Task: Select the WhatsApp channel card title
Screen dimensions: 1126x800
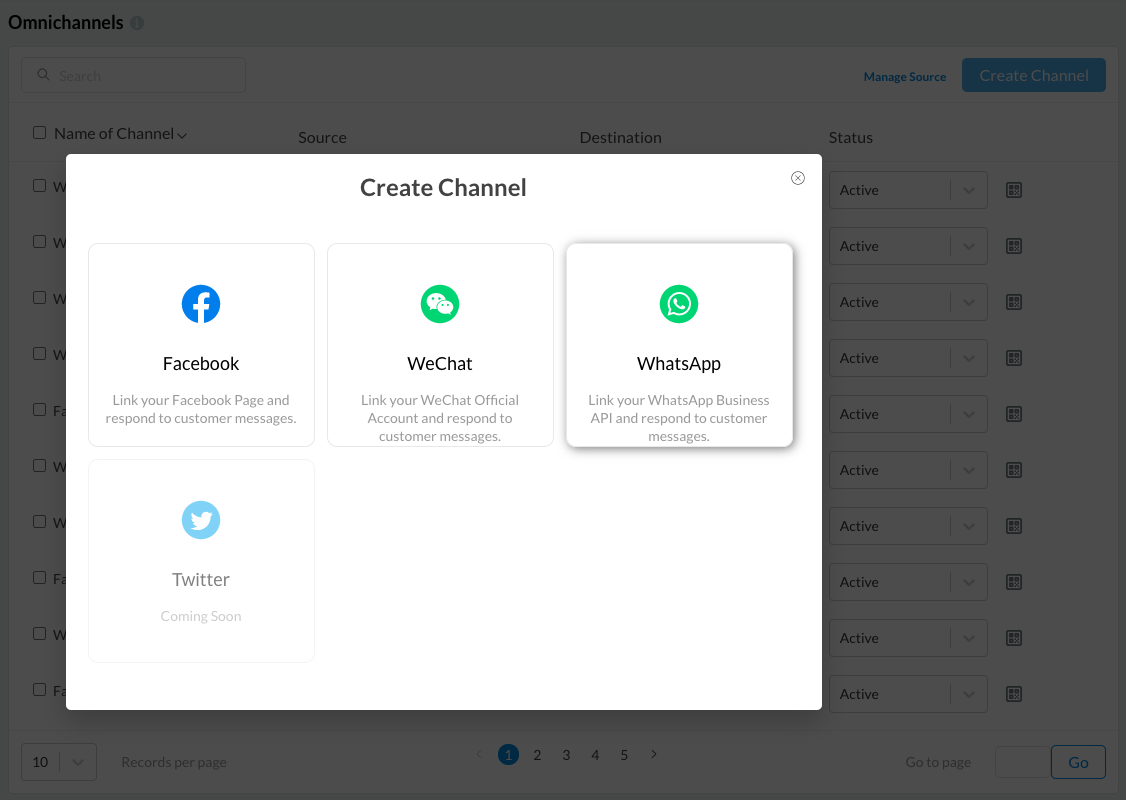Action: coord(679,364)
